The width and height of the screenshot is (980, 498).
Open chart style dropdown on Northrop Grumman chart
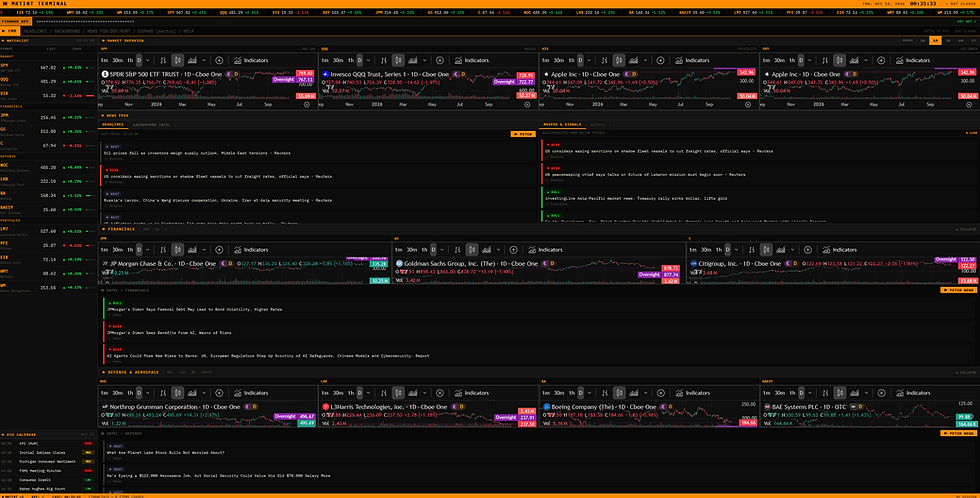click(x=204, y=393)
